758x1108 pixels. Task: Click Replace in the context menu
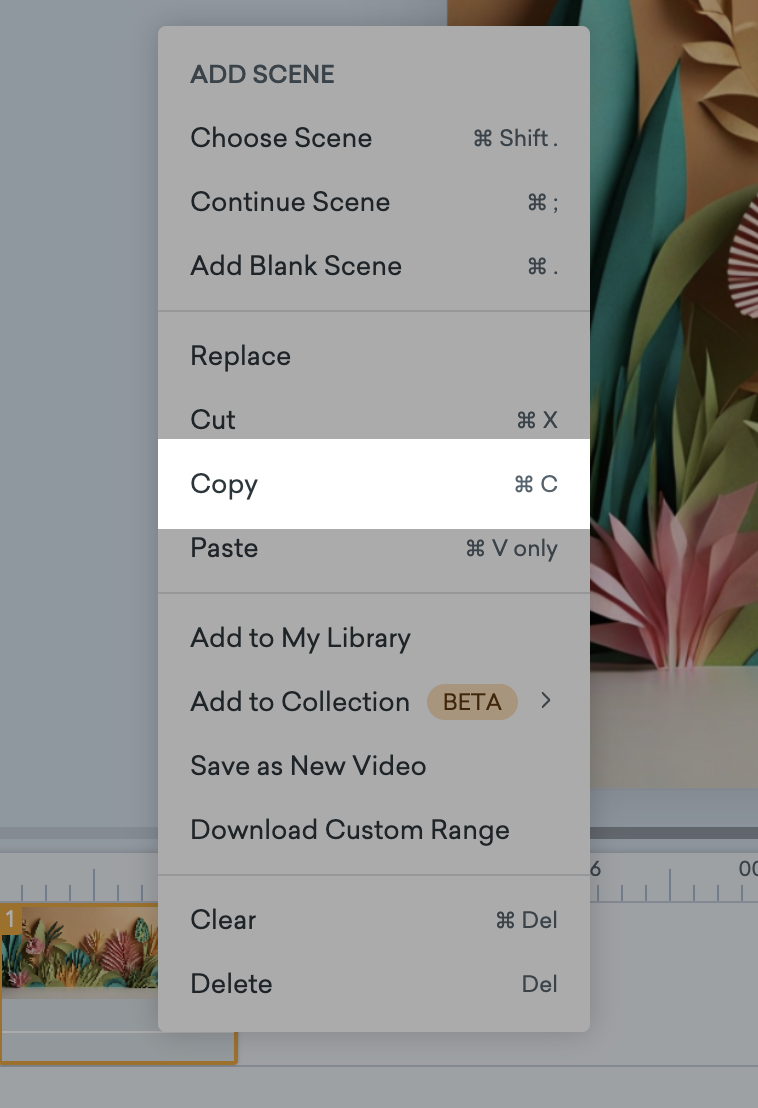(x=240, y=356)
